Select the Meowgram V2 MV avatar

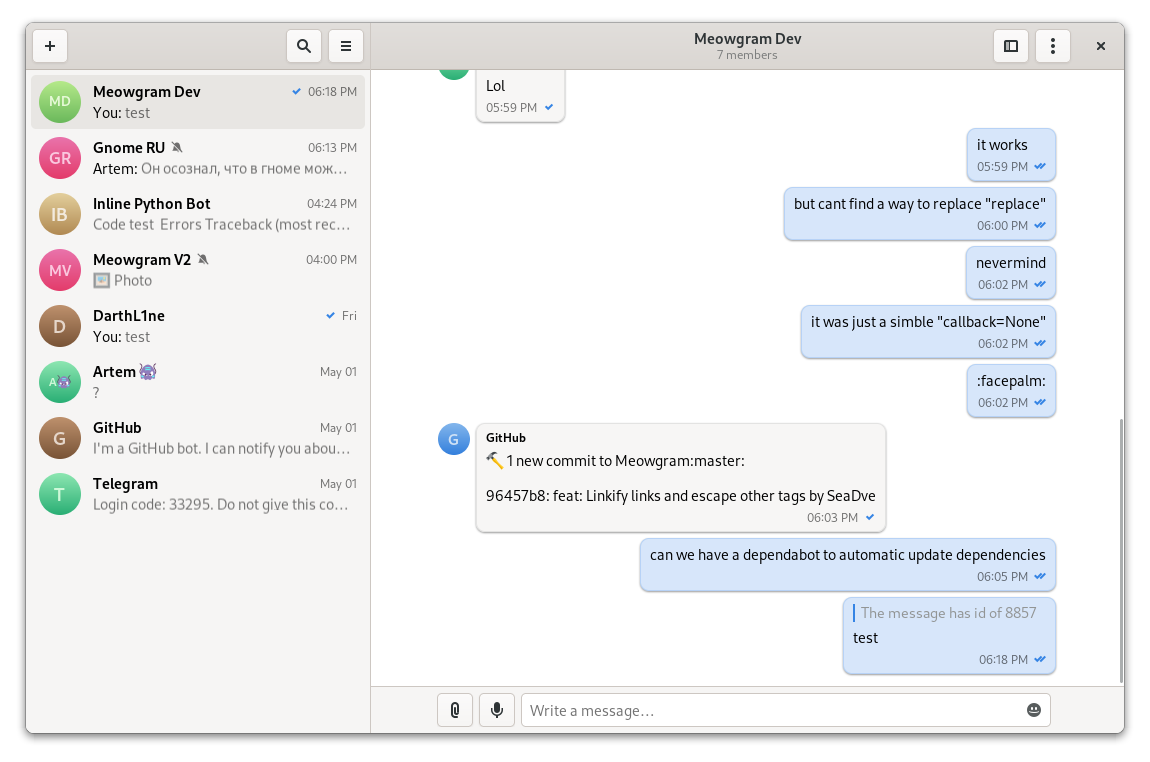click(x=59, y=270)
